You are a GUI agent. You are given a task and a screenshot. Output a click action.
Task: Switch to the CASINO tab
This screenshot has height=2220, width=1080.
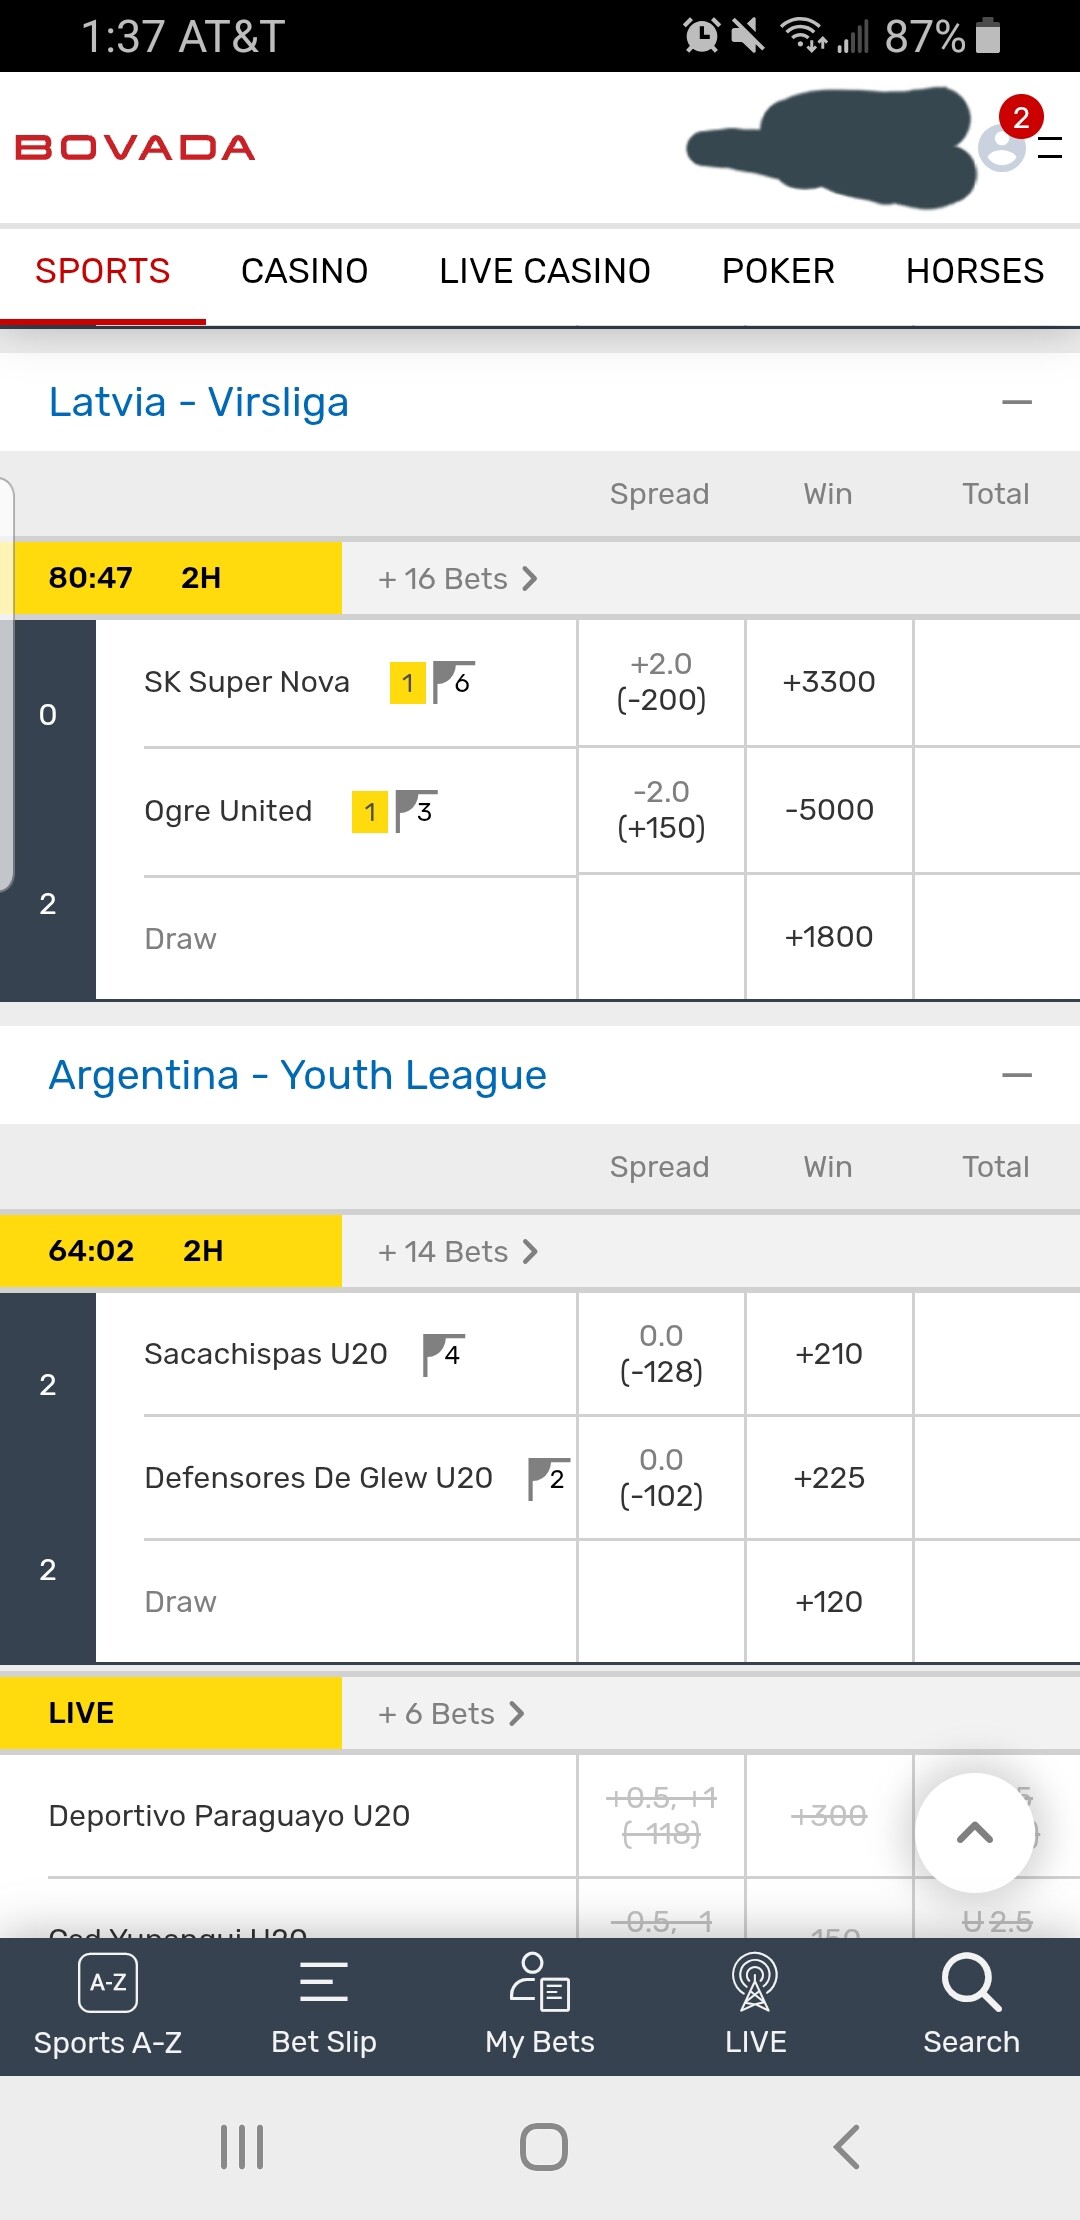[304, 271]
